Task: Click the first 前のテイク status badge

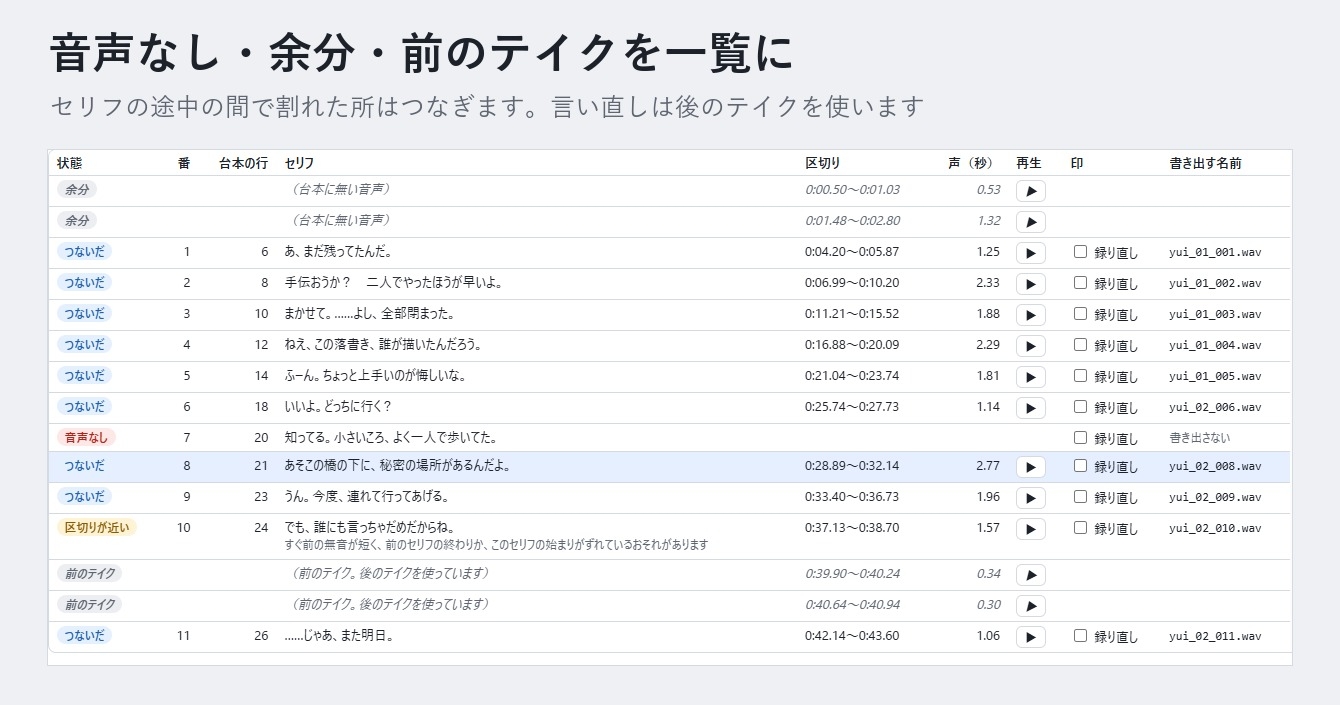Action: pyautogui.click(x=89, y=574)
